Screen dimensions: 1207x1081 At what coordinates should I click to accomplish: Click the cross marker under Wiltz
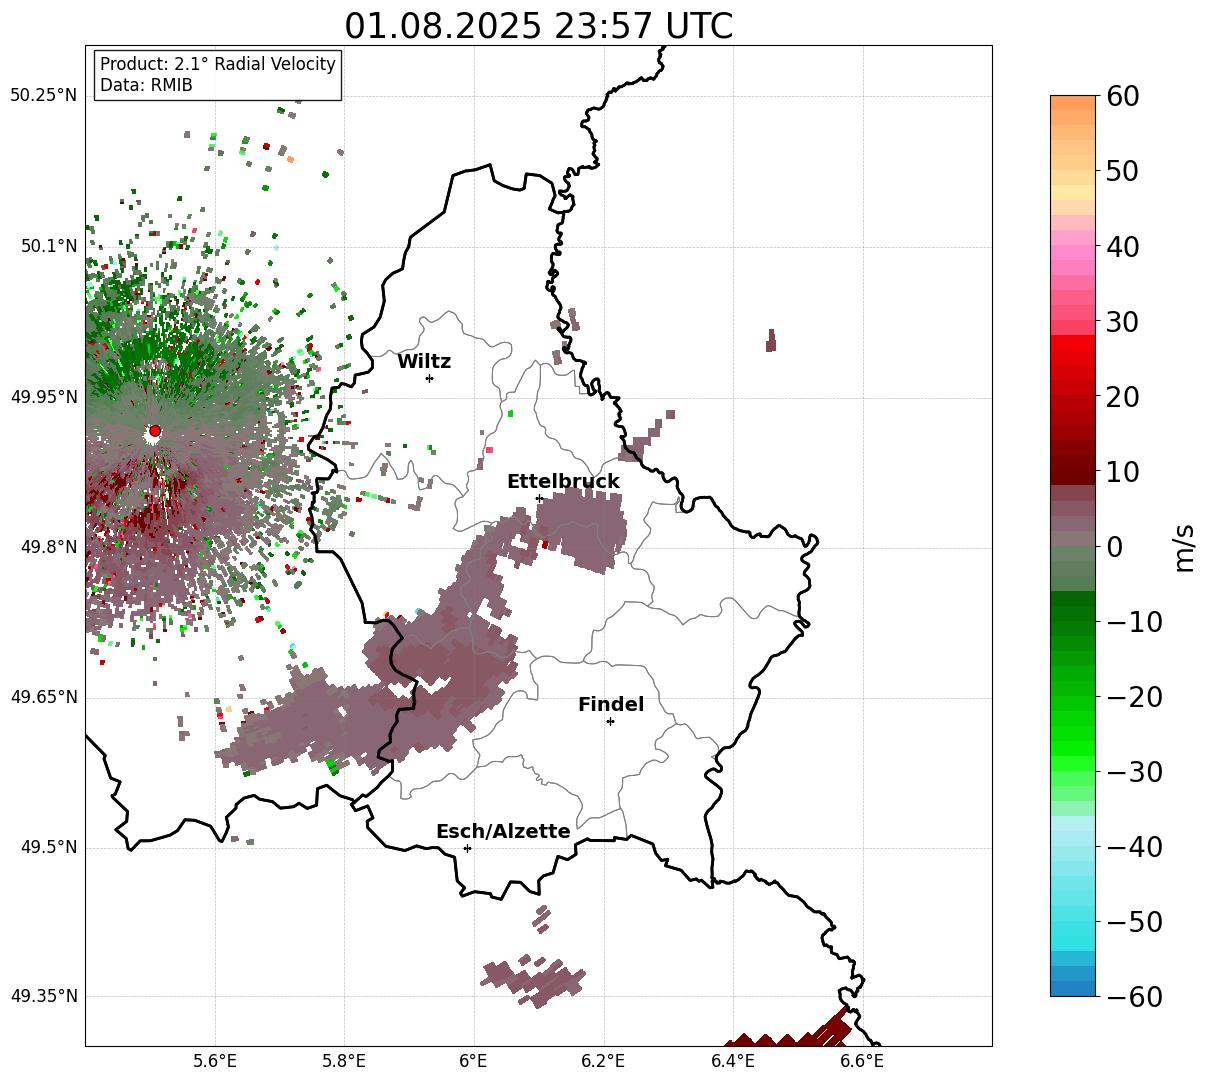click(x=429, y=378)
